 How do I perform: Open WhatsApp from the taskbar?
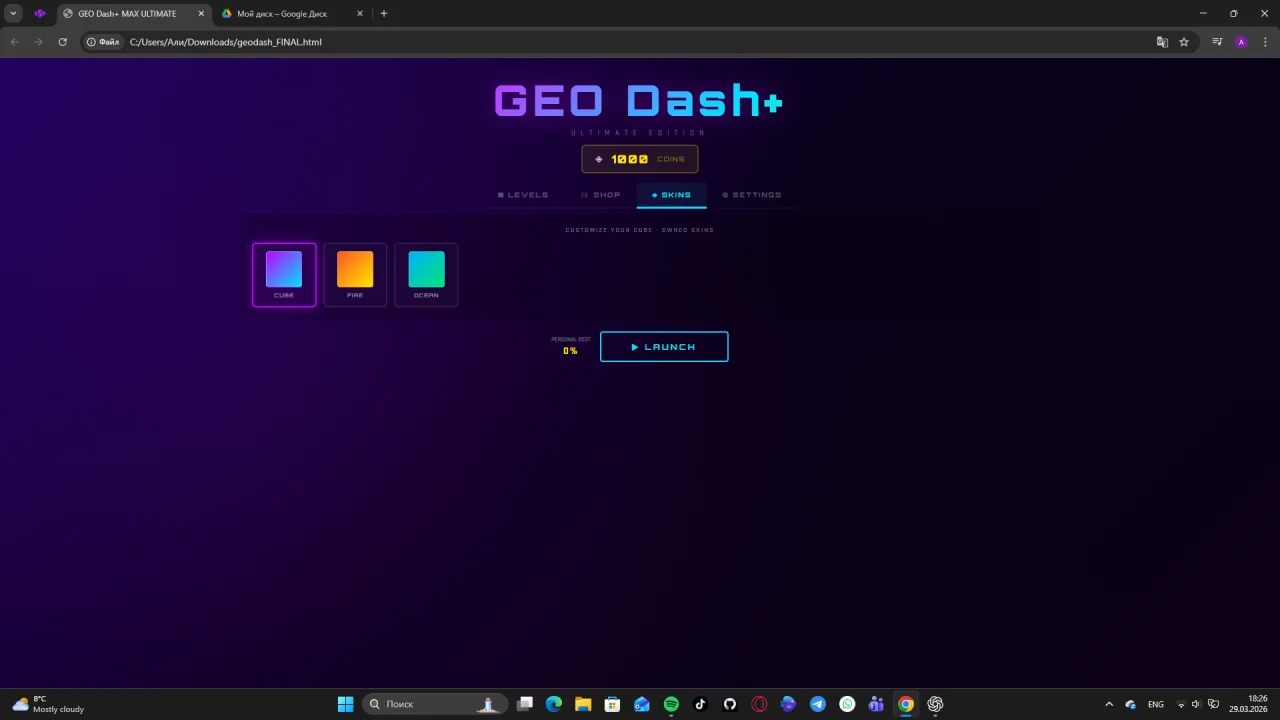point(847,704)
